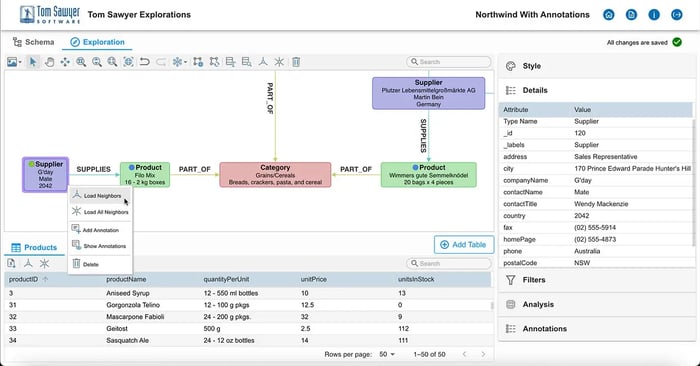Expand the Annotations panel
Screen dimensions: 700x366
[x=596, y=329]
